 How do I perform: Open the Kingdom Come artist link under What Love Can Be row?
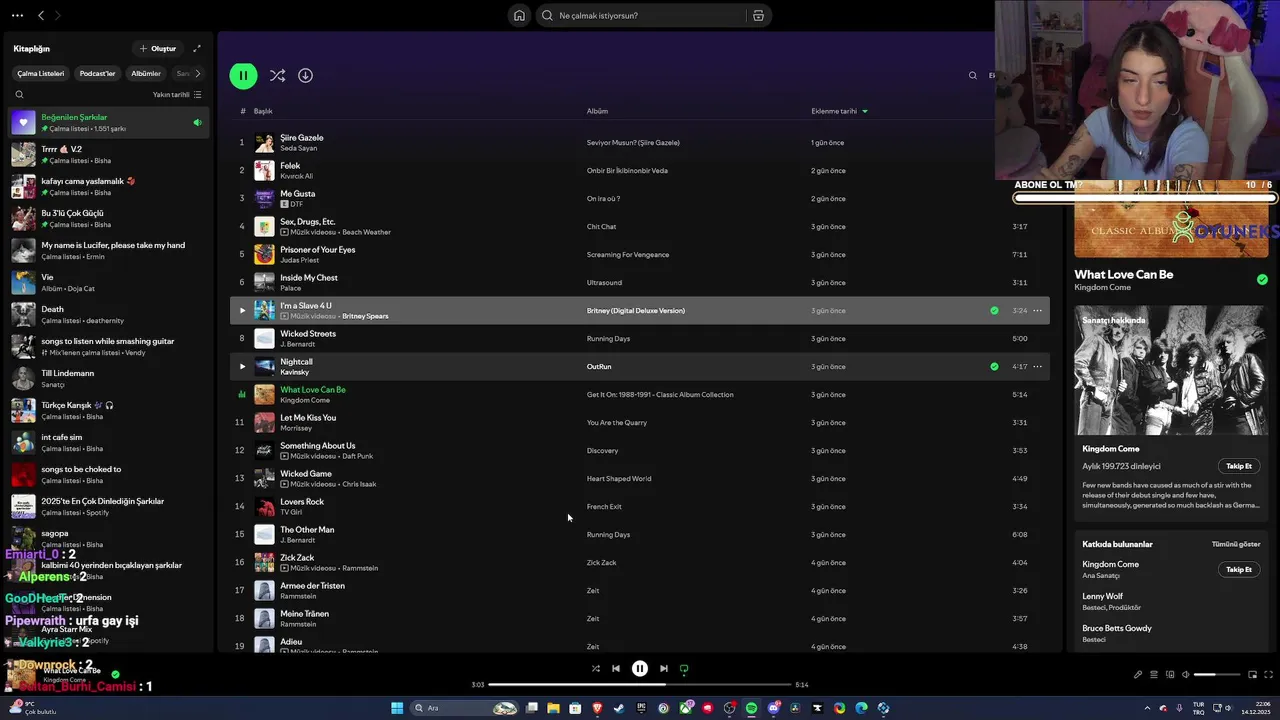click(x=305, y=400)
